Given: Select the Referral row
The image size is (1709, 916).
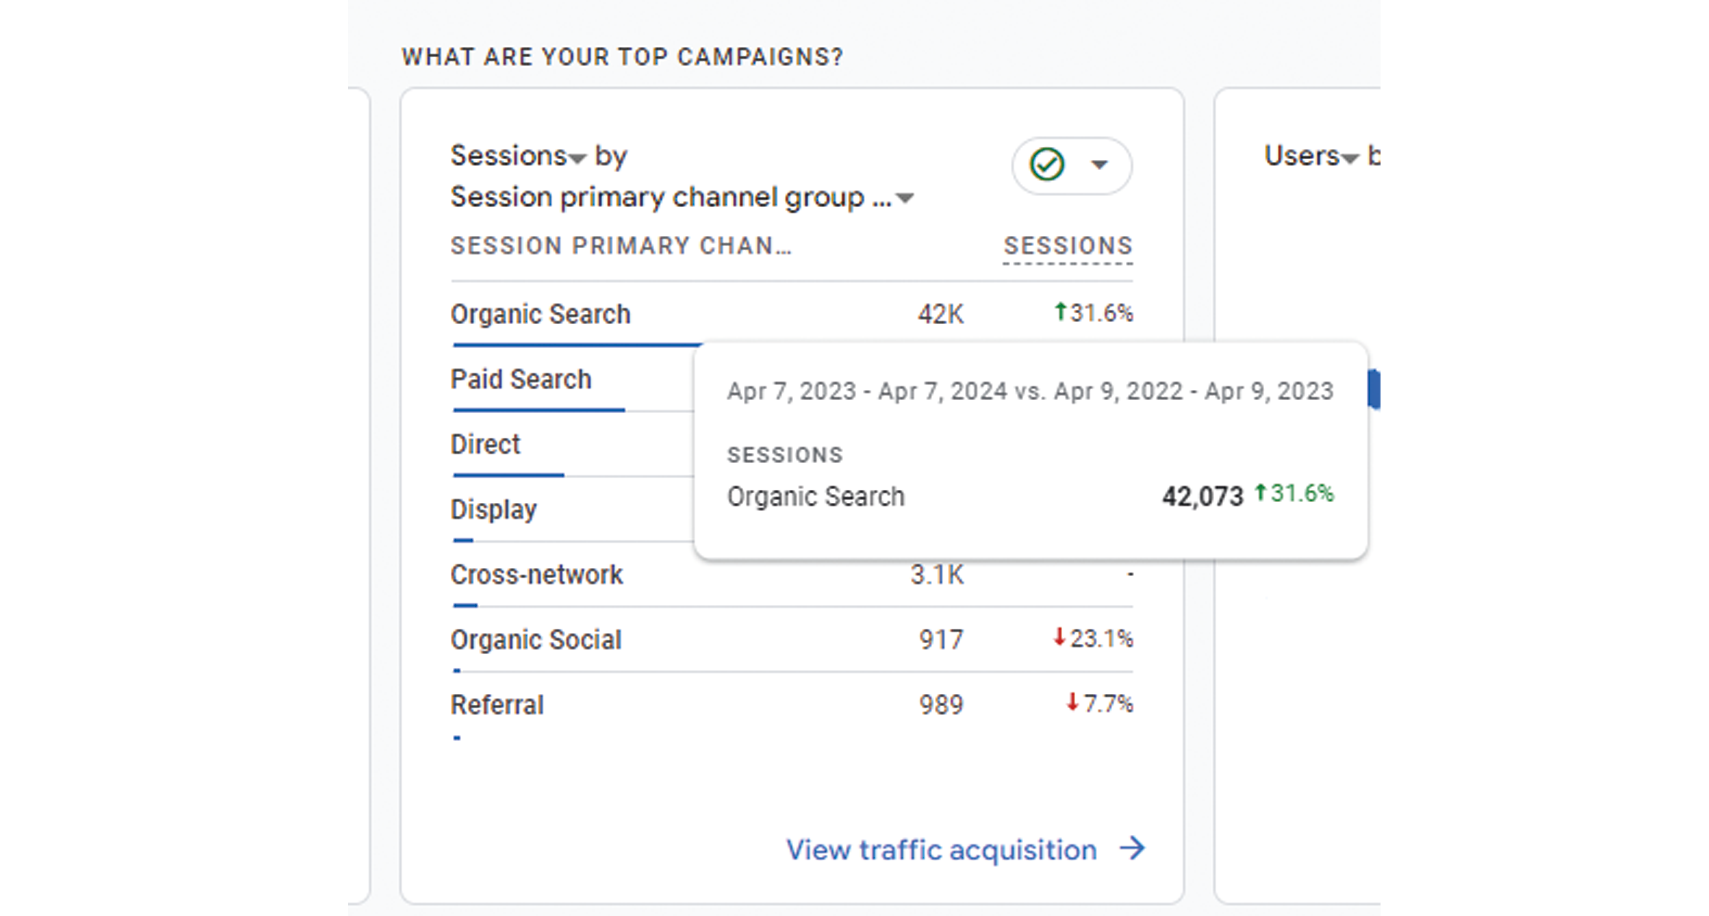Looking at the screenshot, I should 791,706.
